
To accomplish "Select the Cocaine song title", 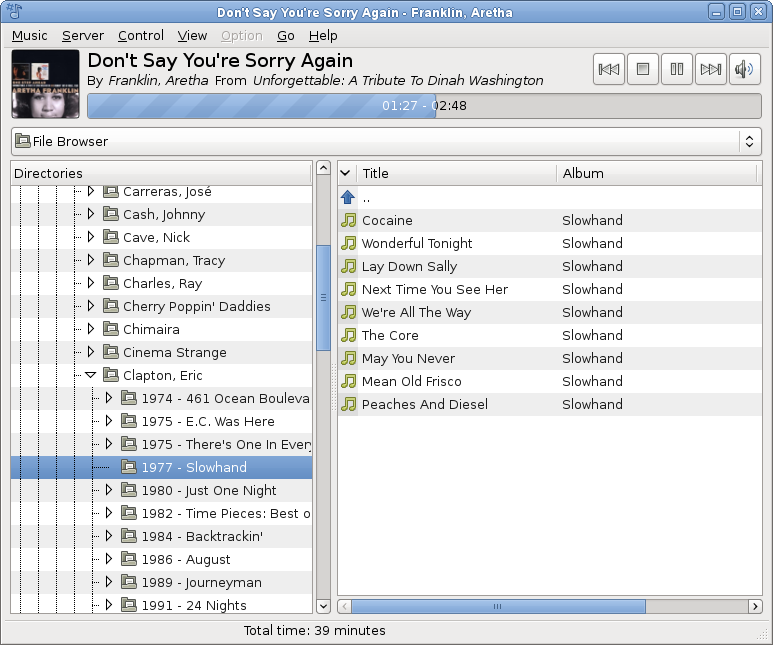I will point(387,220).
